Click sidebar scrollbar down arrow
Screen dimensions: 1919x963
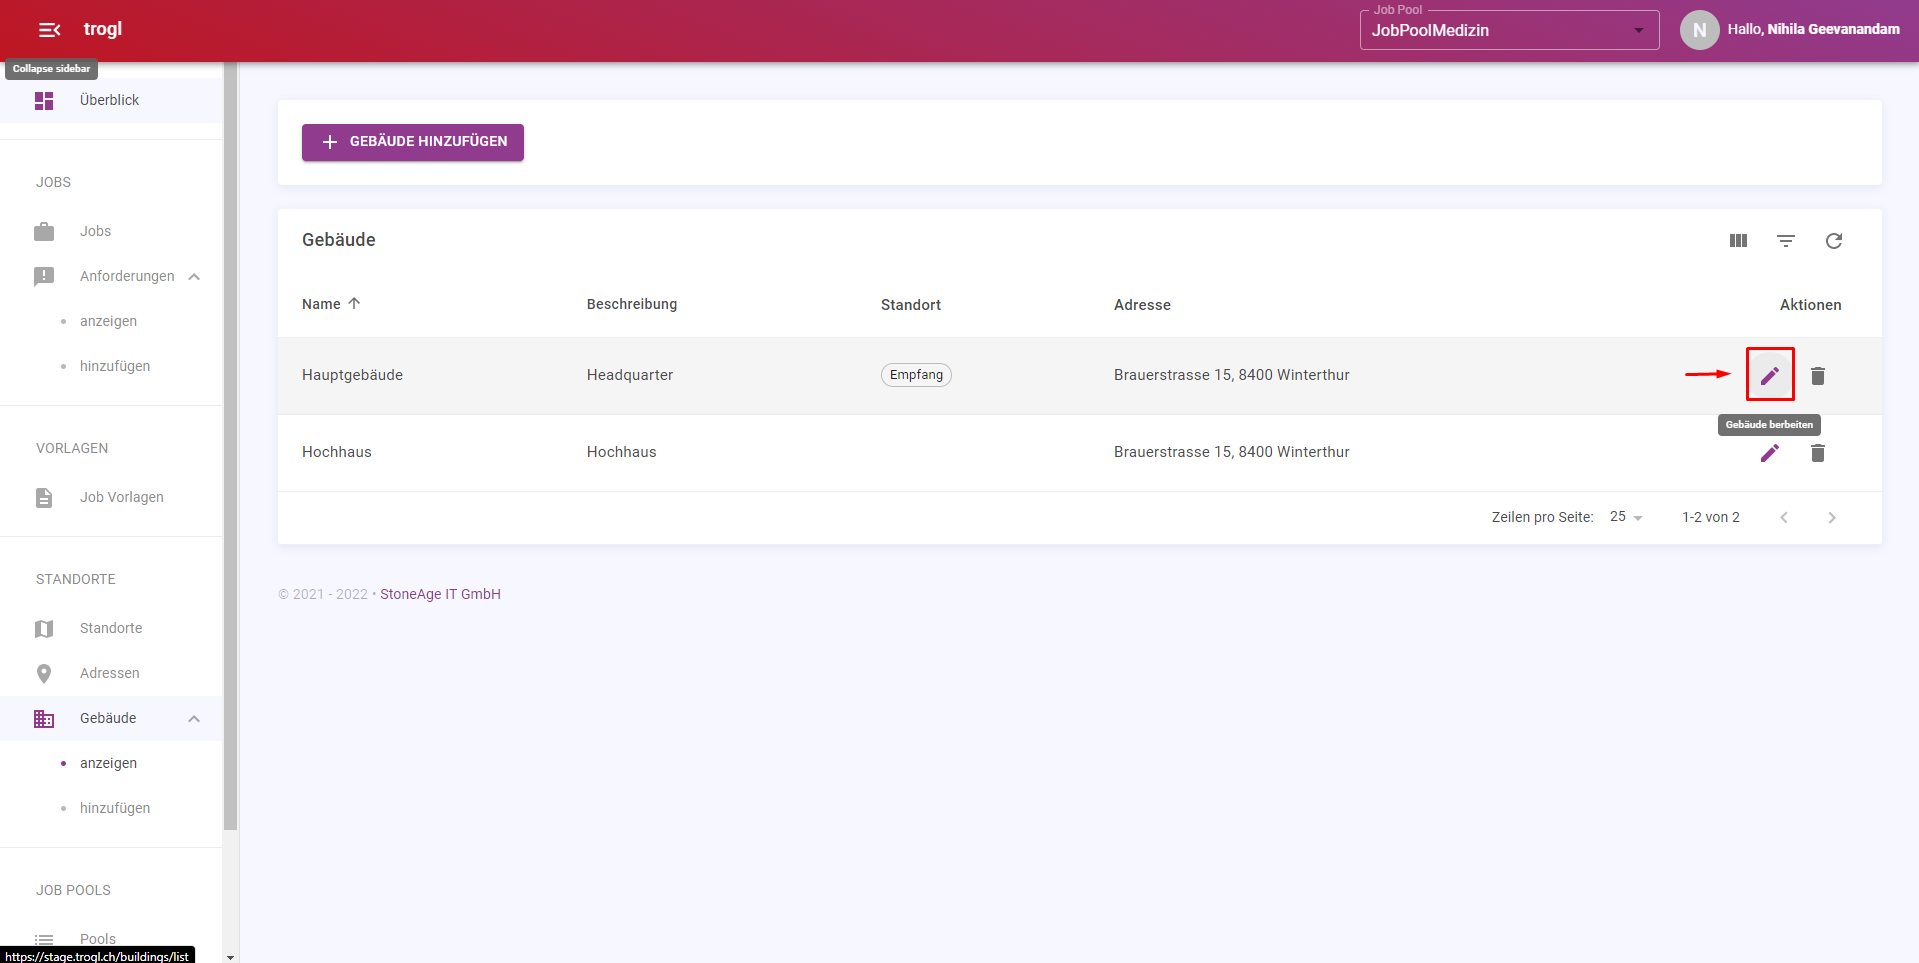230,957
